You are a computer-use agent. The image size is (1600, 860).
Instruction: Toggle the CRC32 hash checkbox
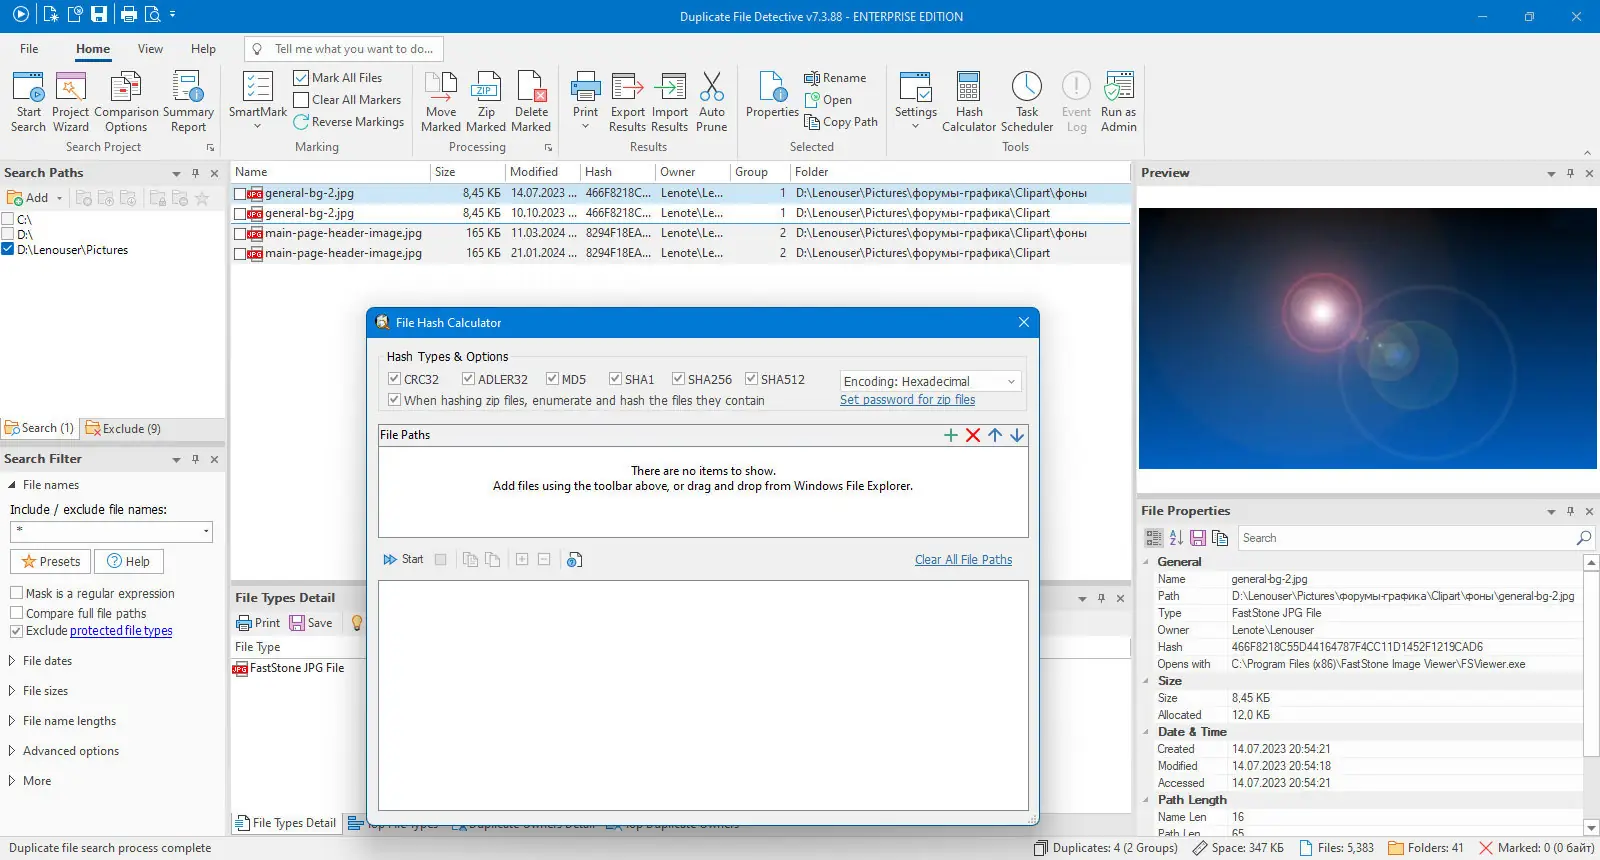394,379
